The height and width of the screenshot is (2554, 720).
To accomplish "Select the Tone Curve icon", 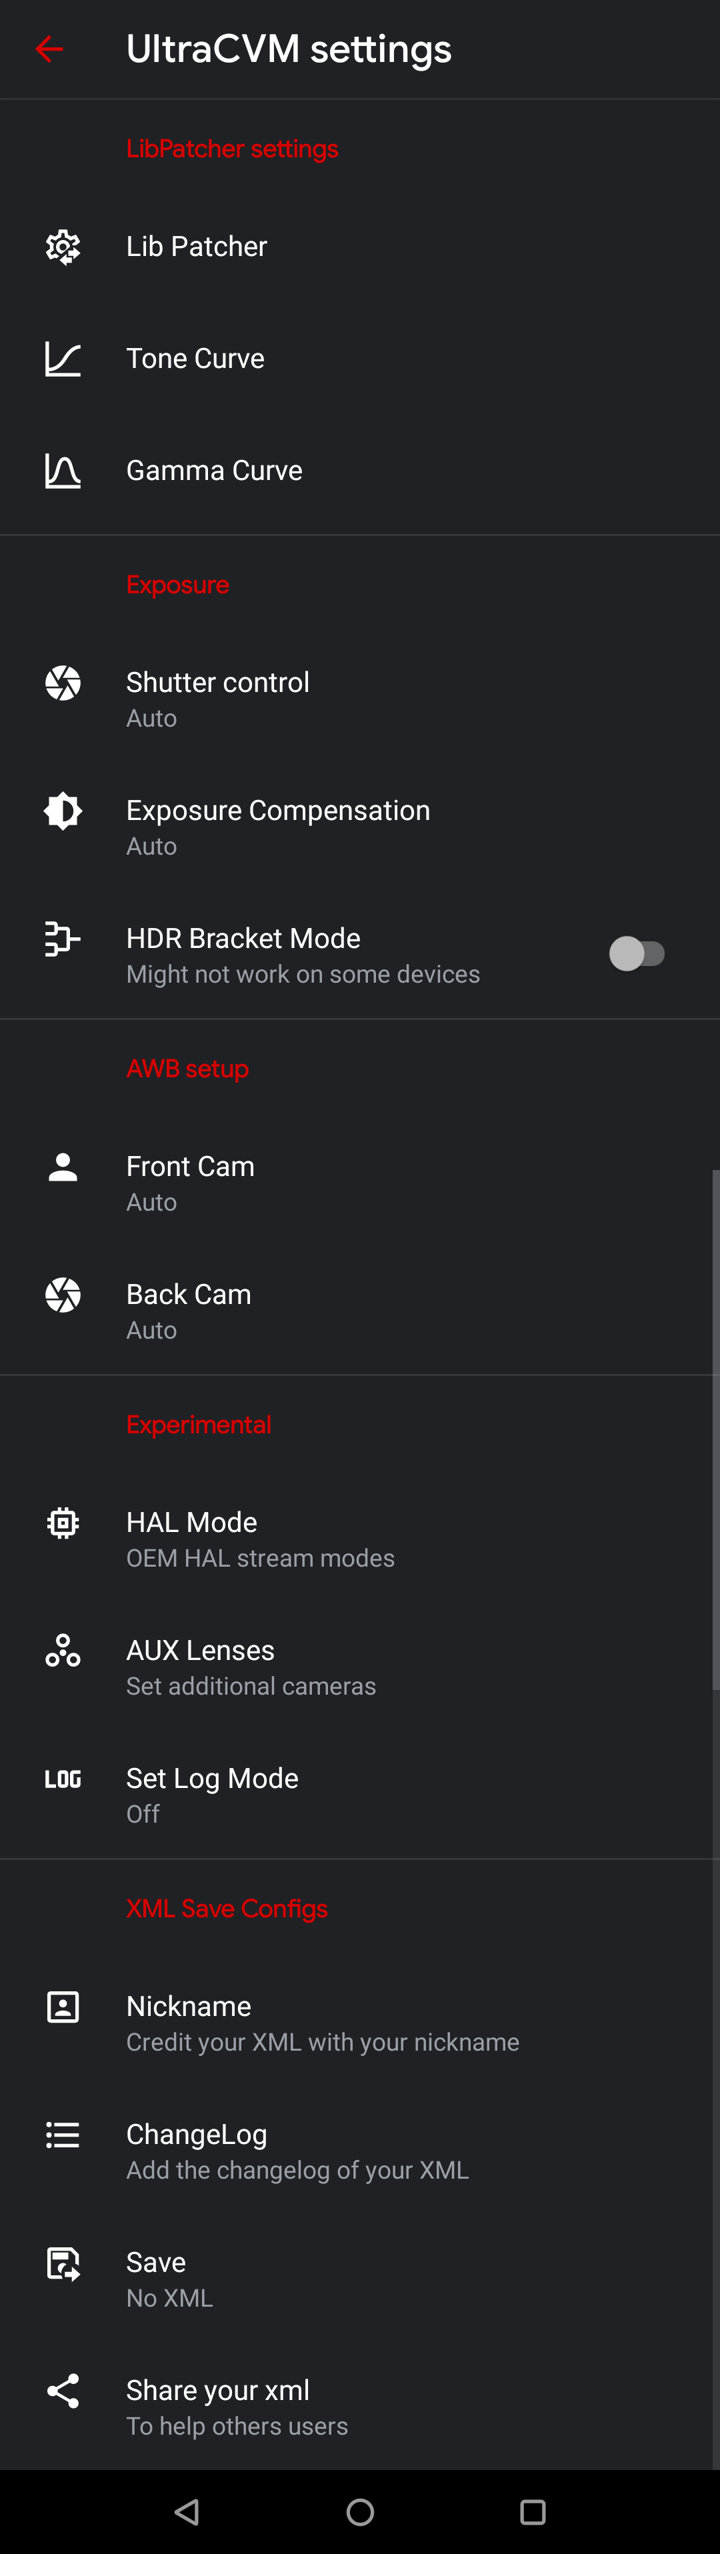I will pyautogui.click(x=62, y=358).
